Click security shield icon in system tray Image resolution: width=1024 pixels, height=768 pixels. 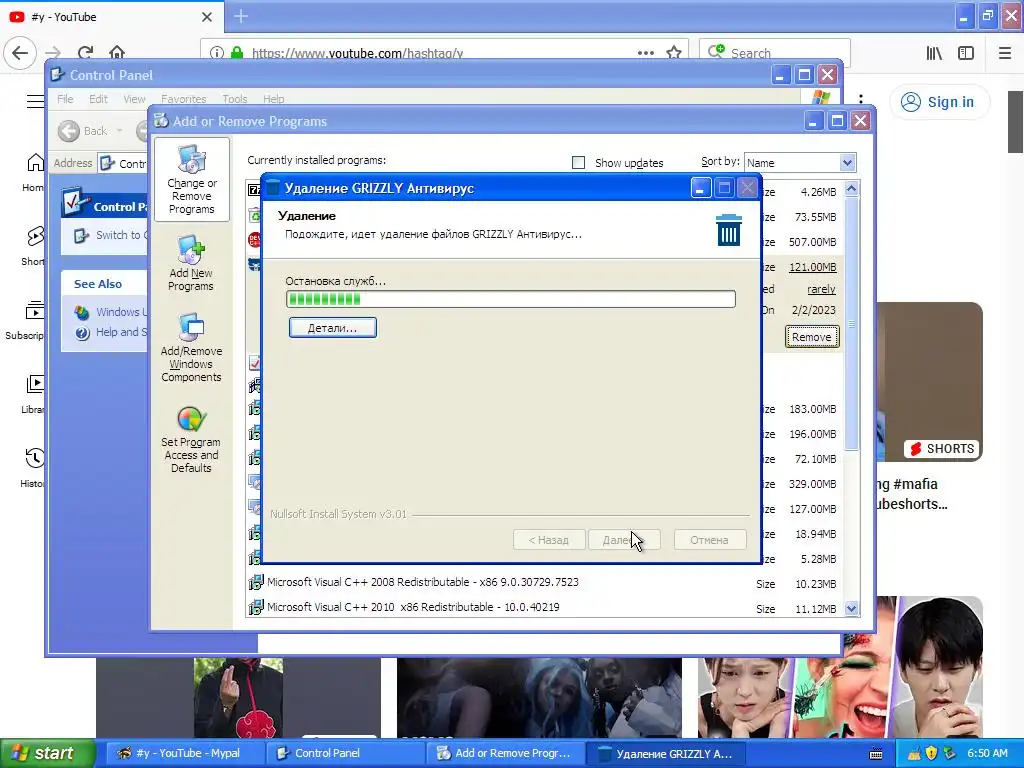pyautogui.click(x=931, y=753)
